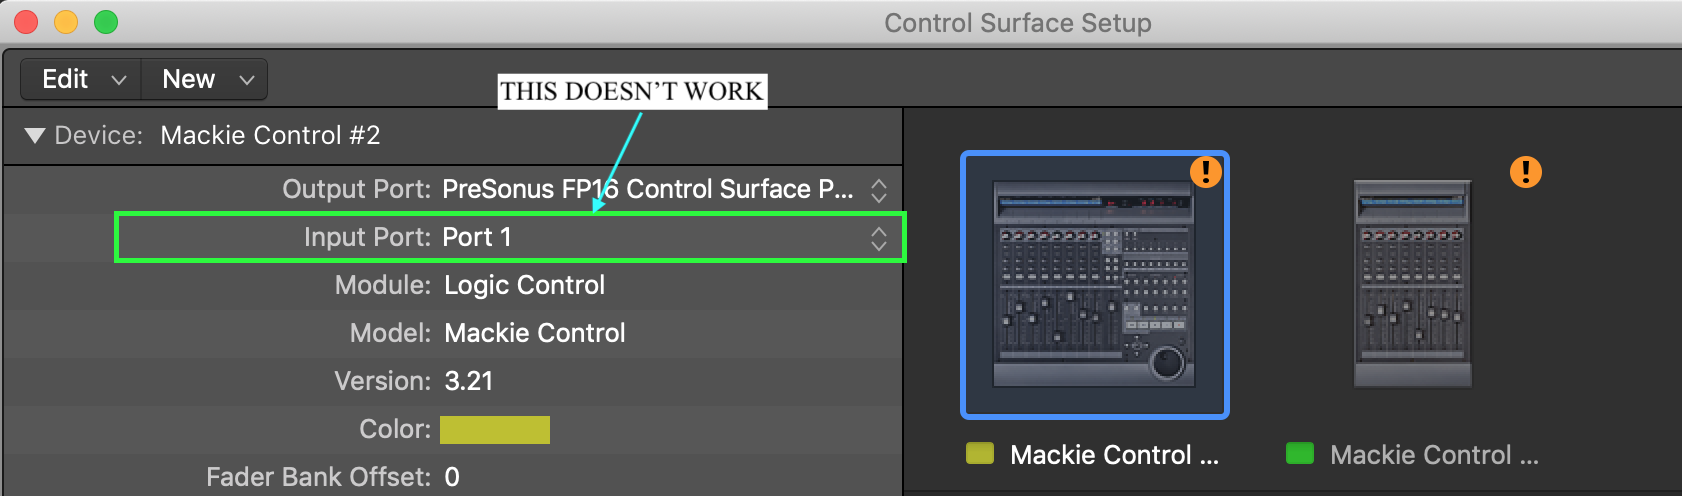Click the green square beside second device name
Image resolution: width=1682 pixels, height=496 pixels.
tap(1300, 454)
